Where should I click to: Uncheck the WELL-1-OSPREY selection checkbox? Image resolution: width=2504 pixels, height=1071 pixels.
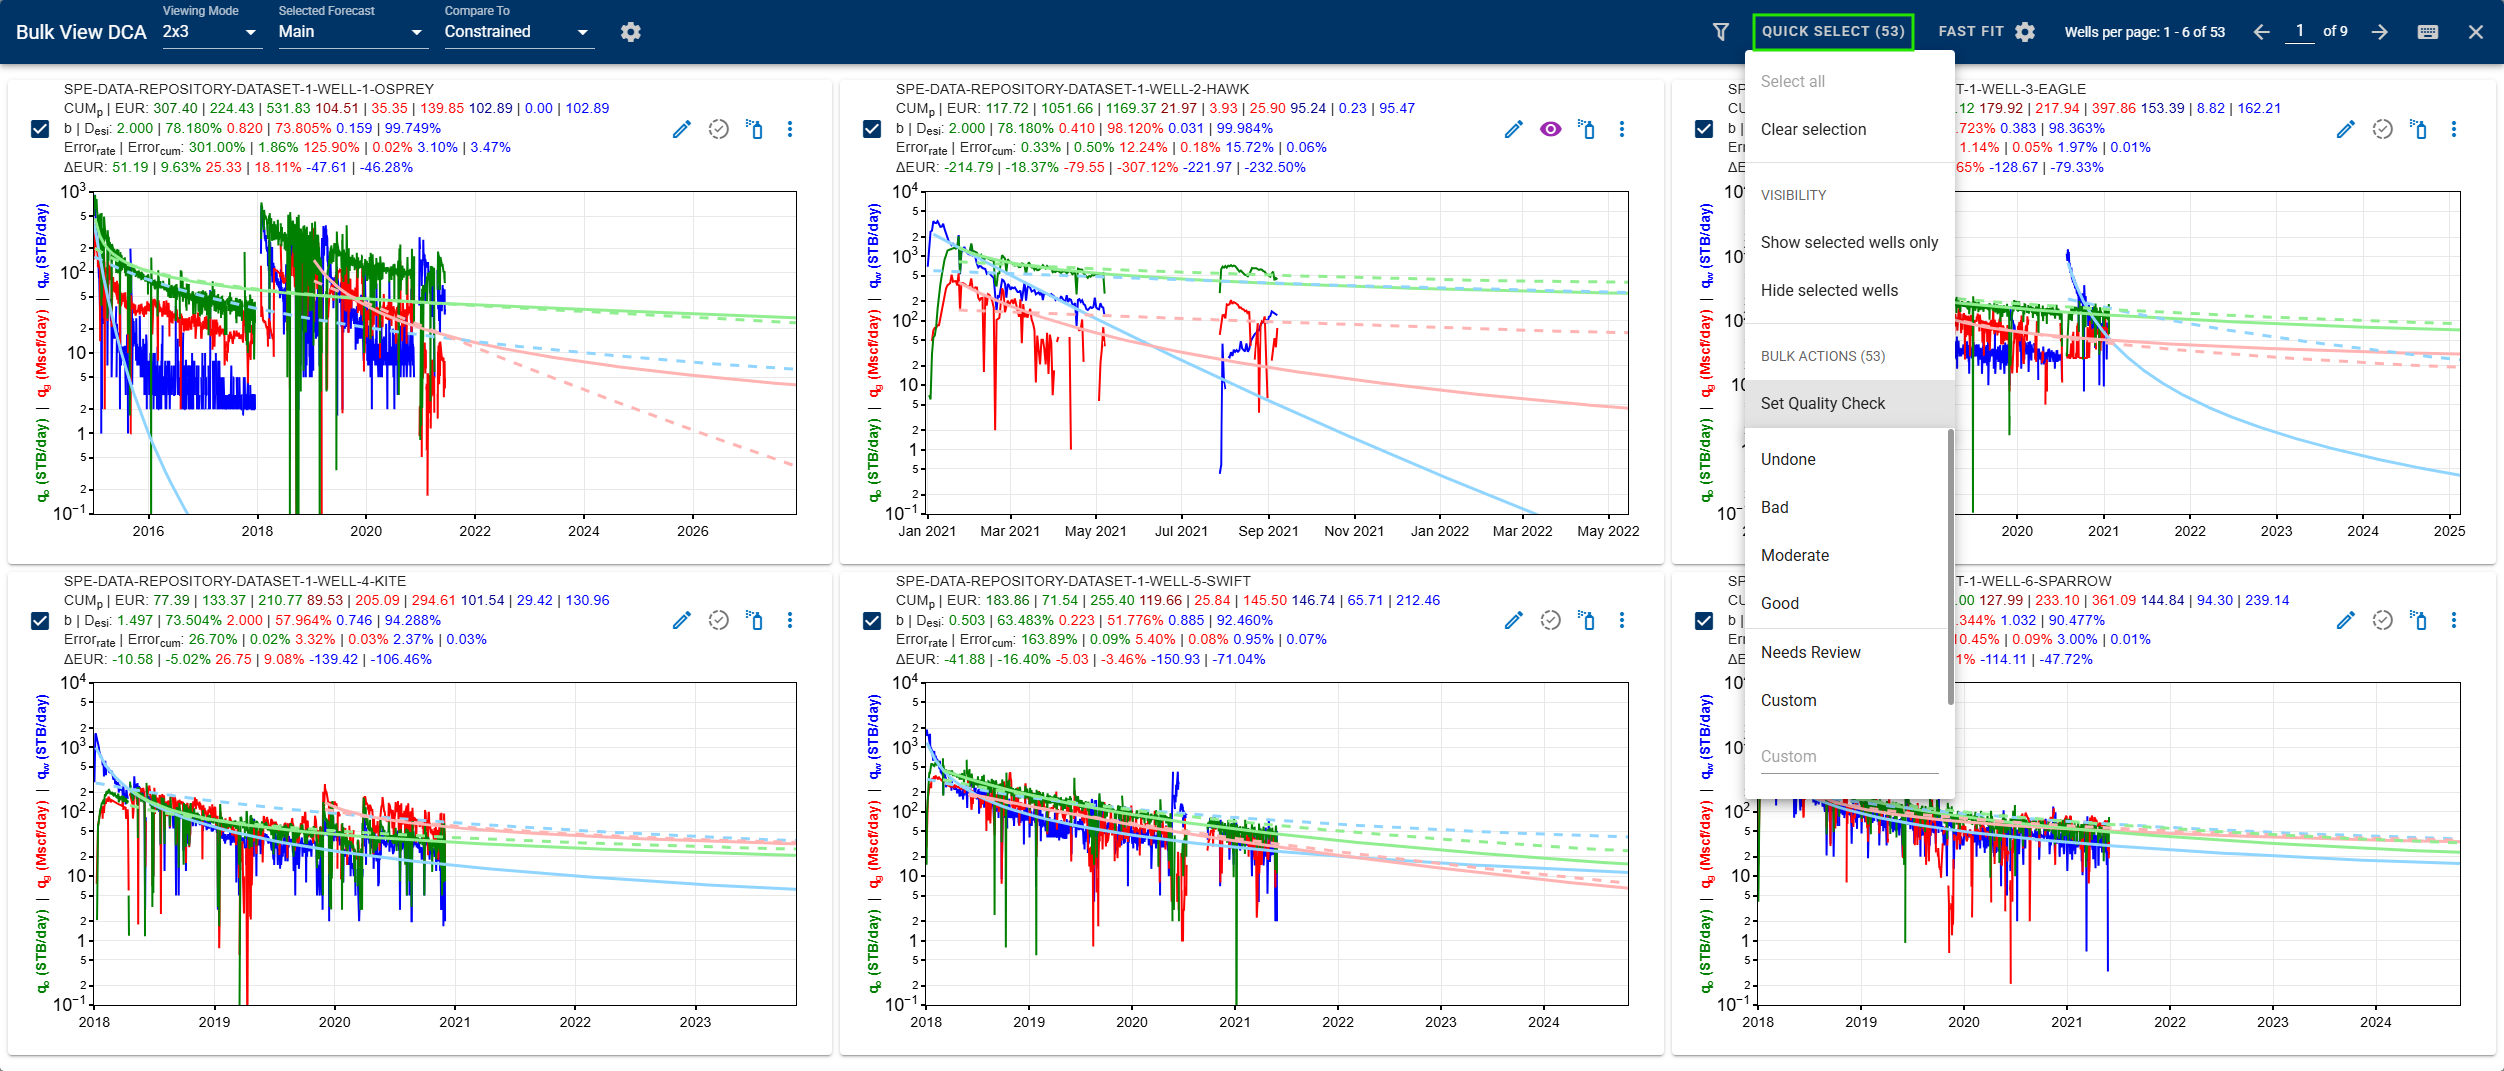[38, 128]
